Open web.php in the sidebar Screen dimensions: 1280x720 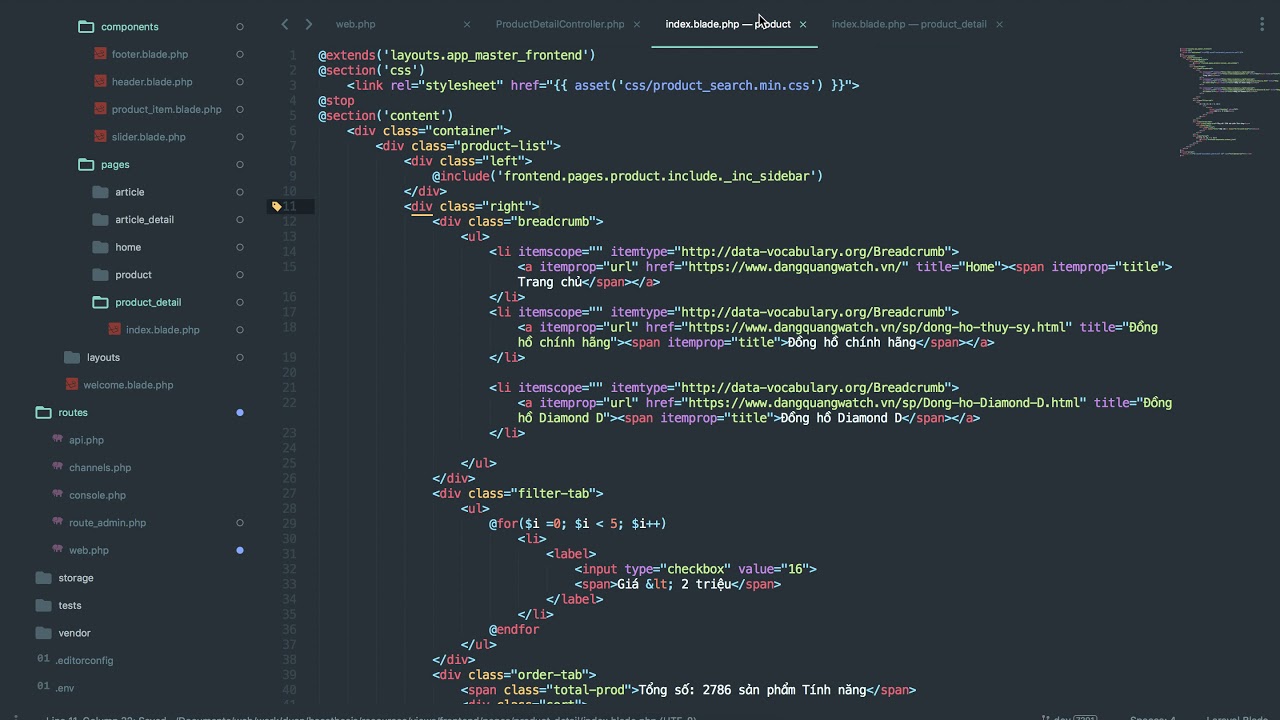[89, 550]
